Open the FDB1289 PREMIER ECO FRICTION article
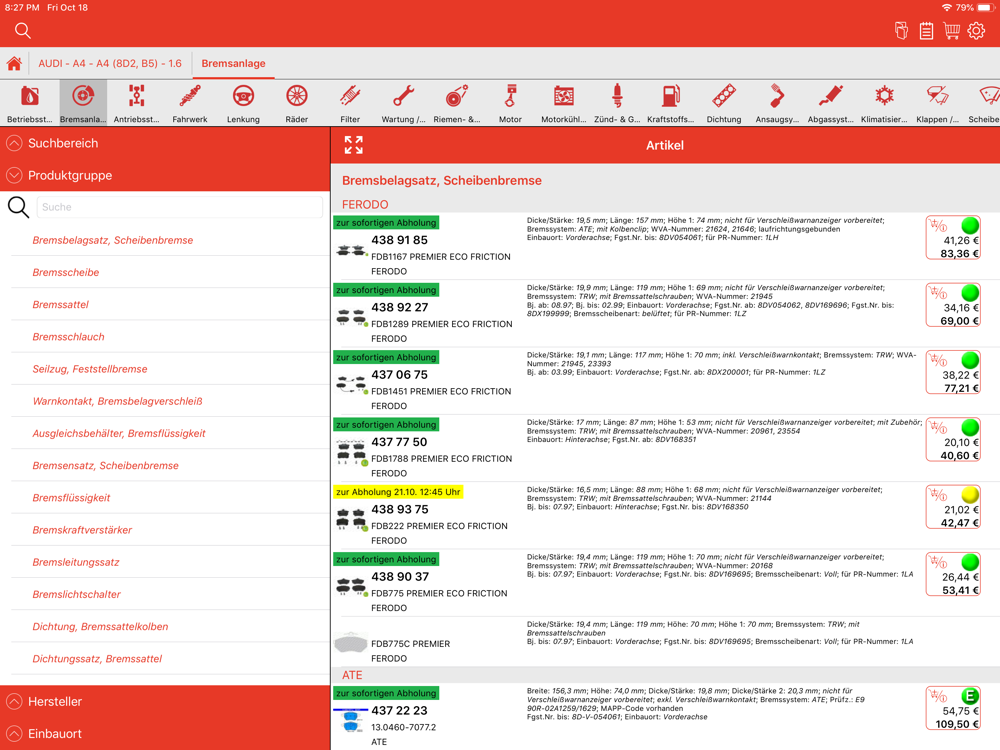 pos(442,324)
